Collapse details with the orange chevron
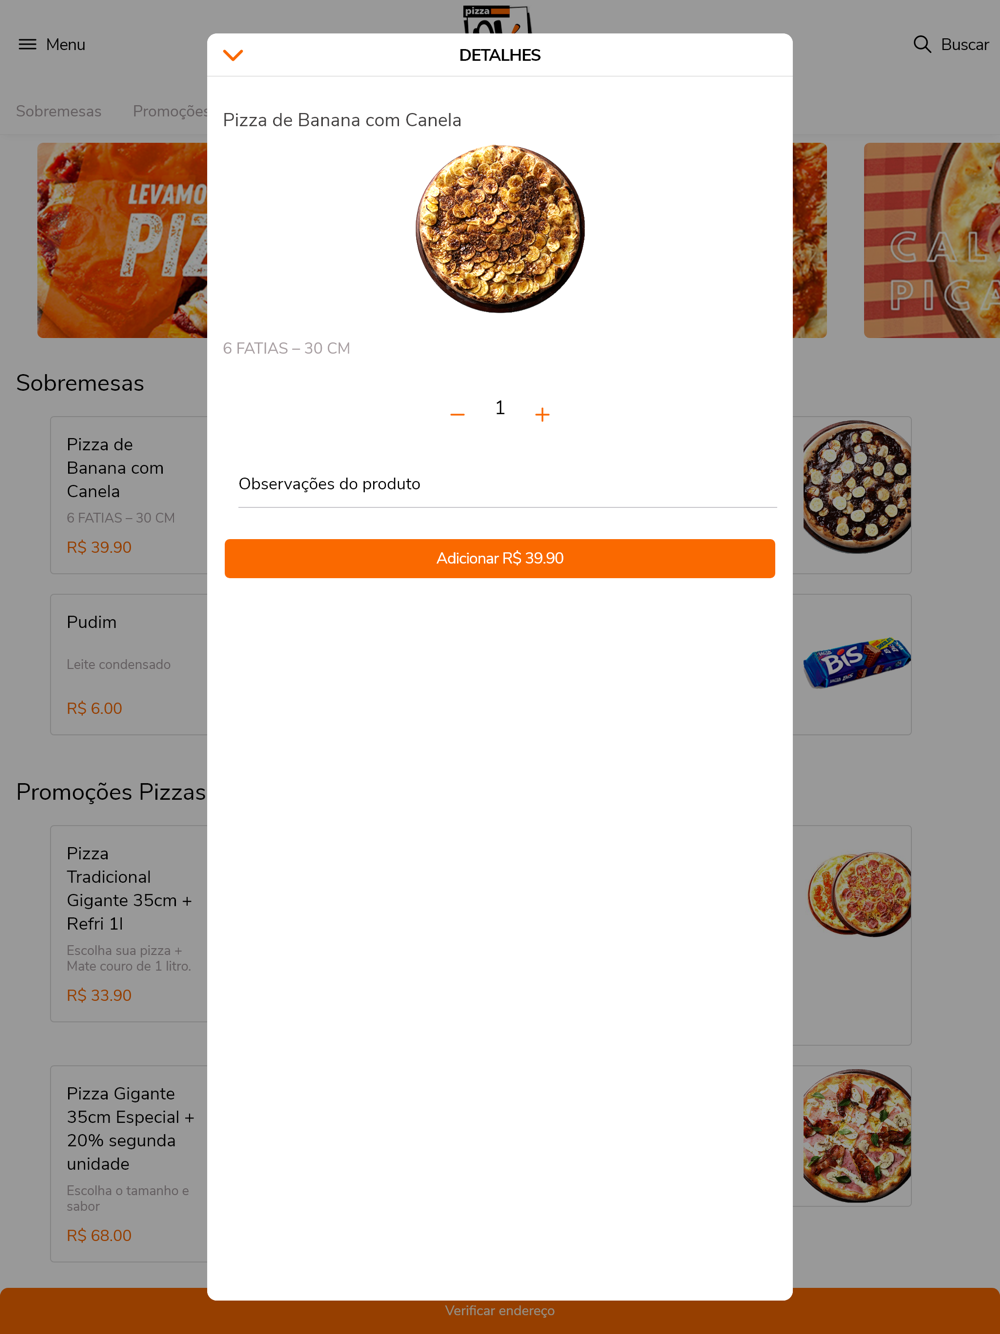Viewport: 1000px width, 1334px height. tap(233, 55)
